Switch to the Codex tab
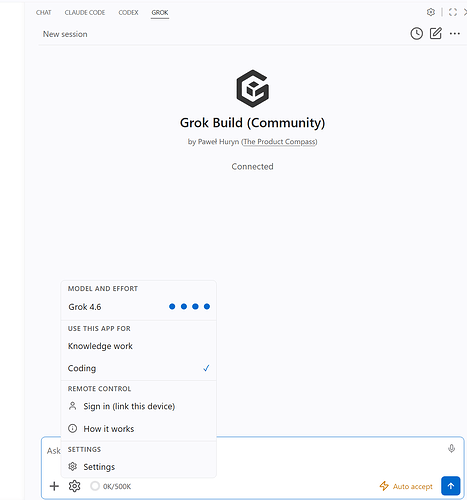The height and width of the screenshot is (500, 467). click(x=128, y=13)
